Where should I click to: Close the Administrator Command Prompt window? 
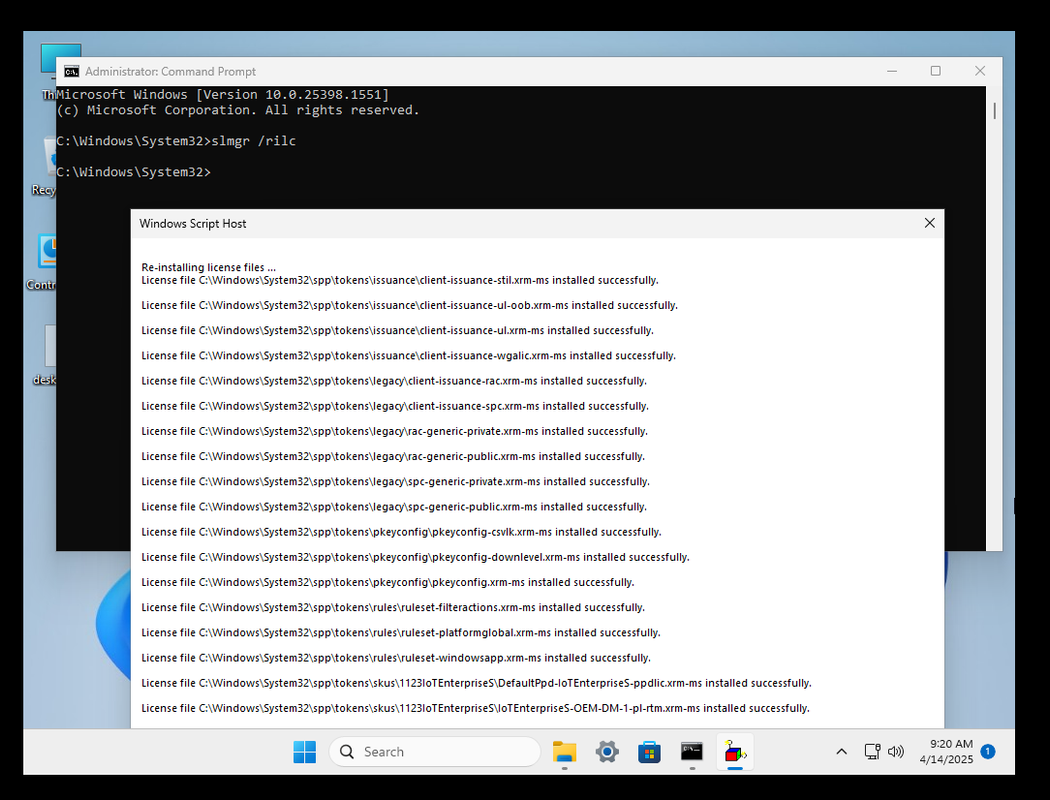coord(980,71)
